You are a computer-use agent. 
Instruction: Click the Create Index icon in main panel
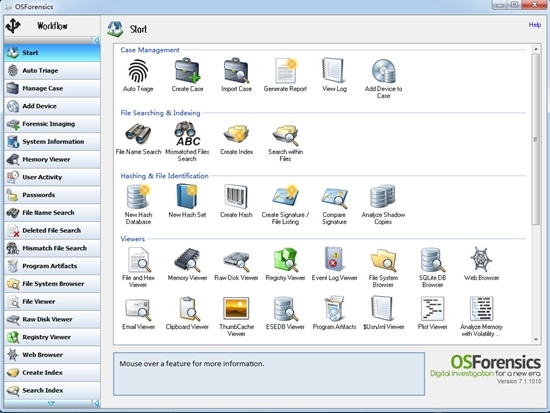point(236,134)
